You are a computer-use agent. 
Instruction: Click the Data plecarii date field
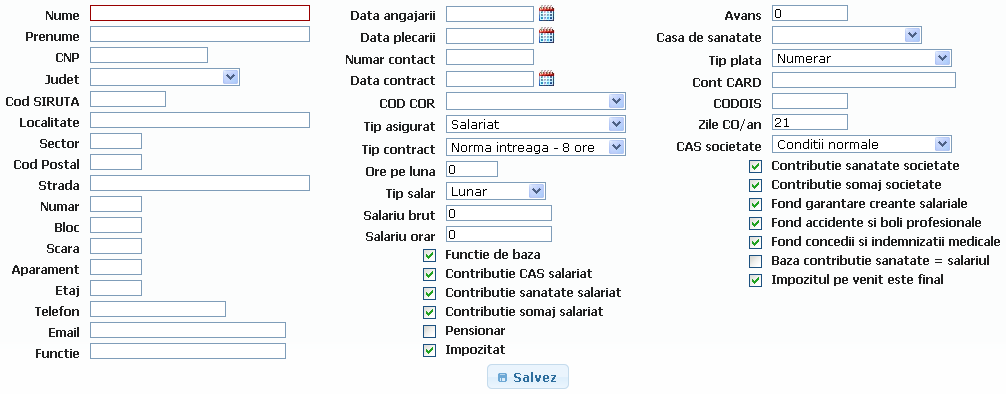[490, 36]
